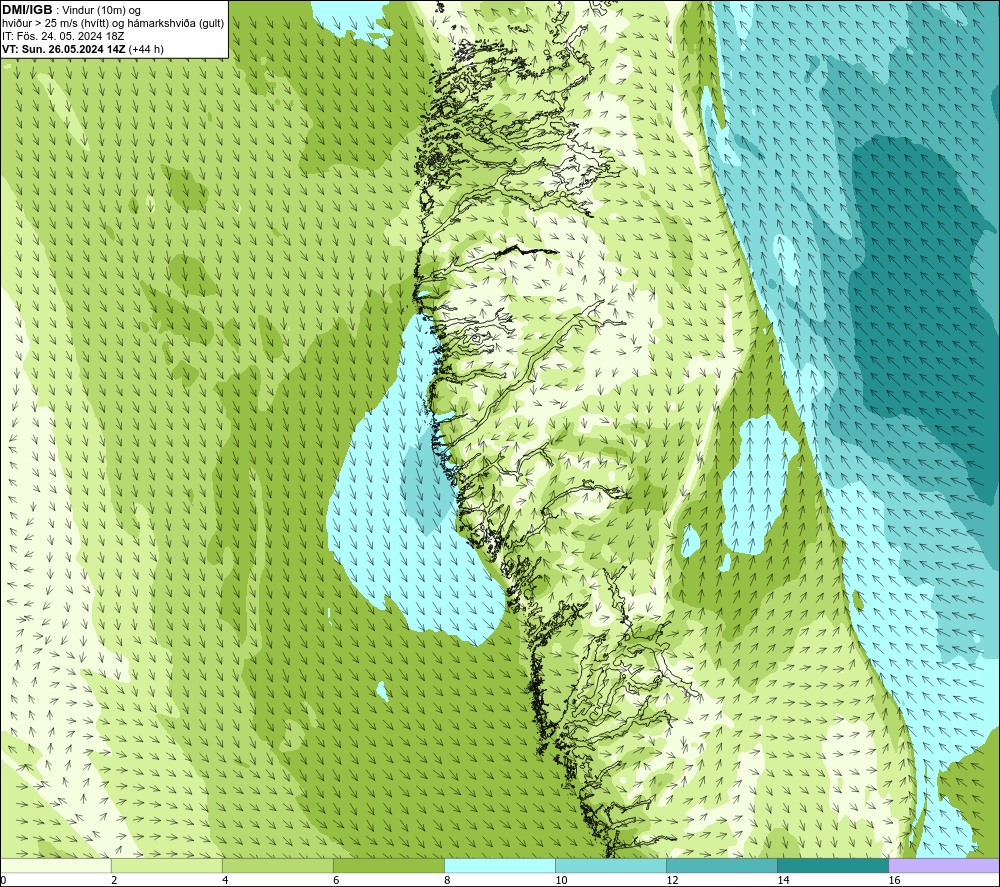Click legend scale label '10'

tap(561, 881)
